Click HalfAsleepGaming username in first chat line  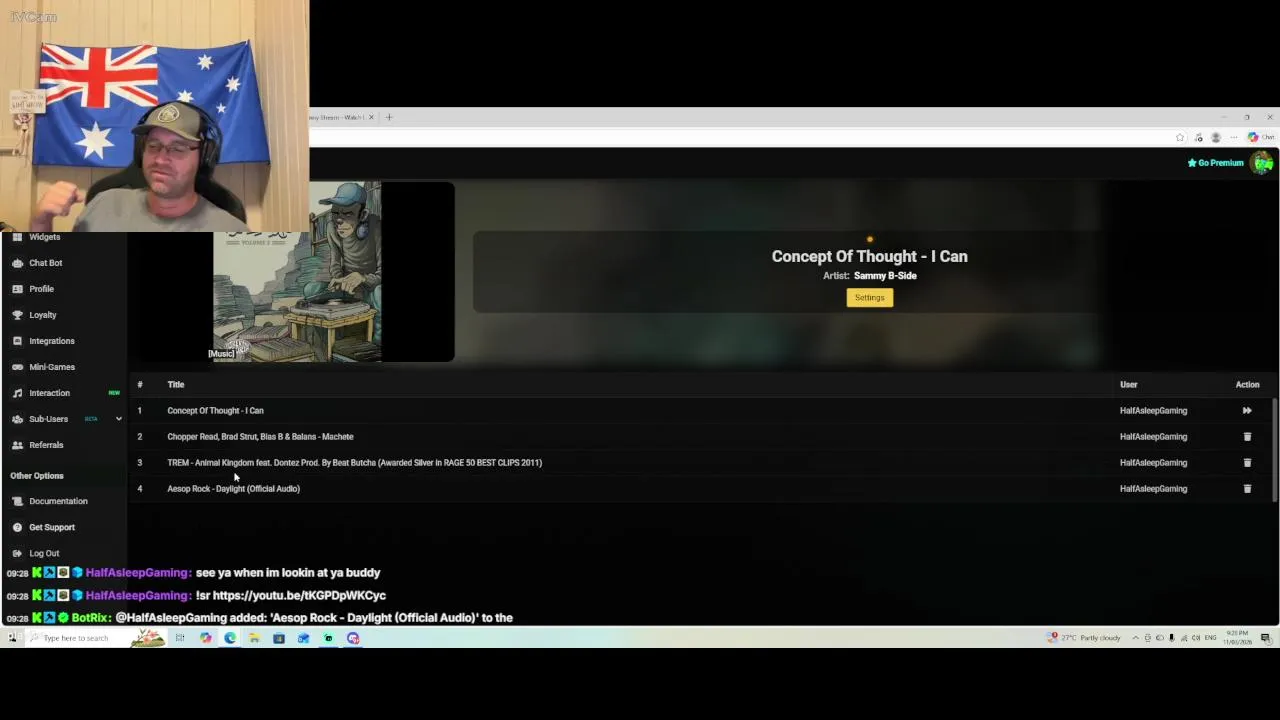(x=136, y=573)
